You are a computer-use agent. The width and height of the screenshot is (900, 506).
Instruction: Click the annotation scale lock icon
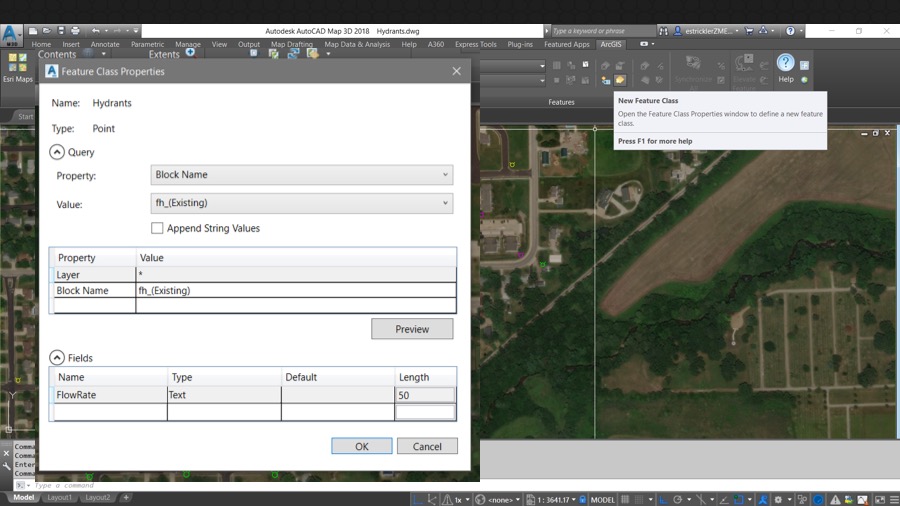(583, 500)
